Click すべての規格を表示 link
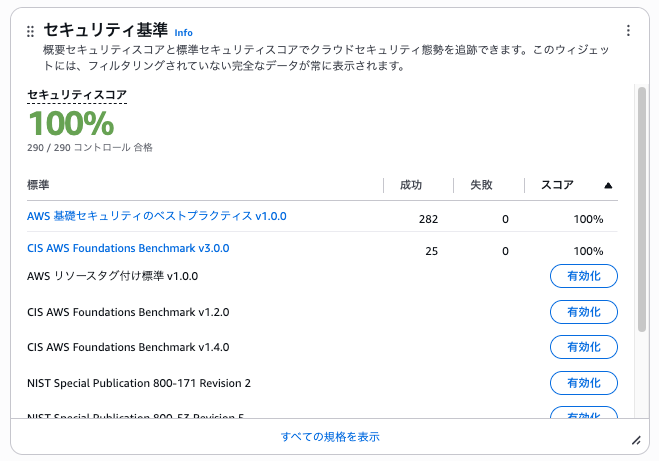The image size is (659, 461). tap(330, 437)
